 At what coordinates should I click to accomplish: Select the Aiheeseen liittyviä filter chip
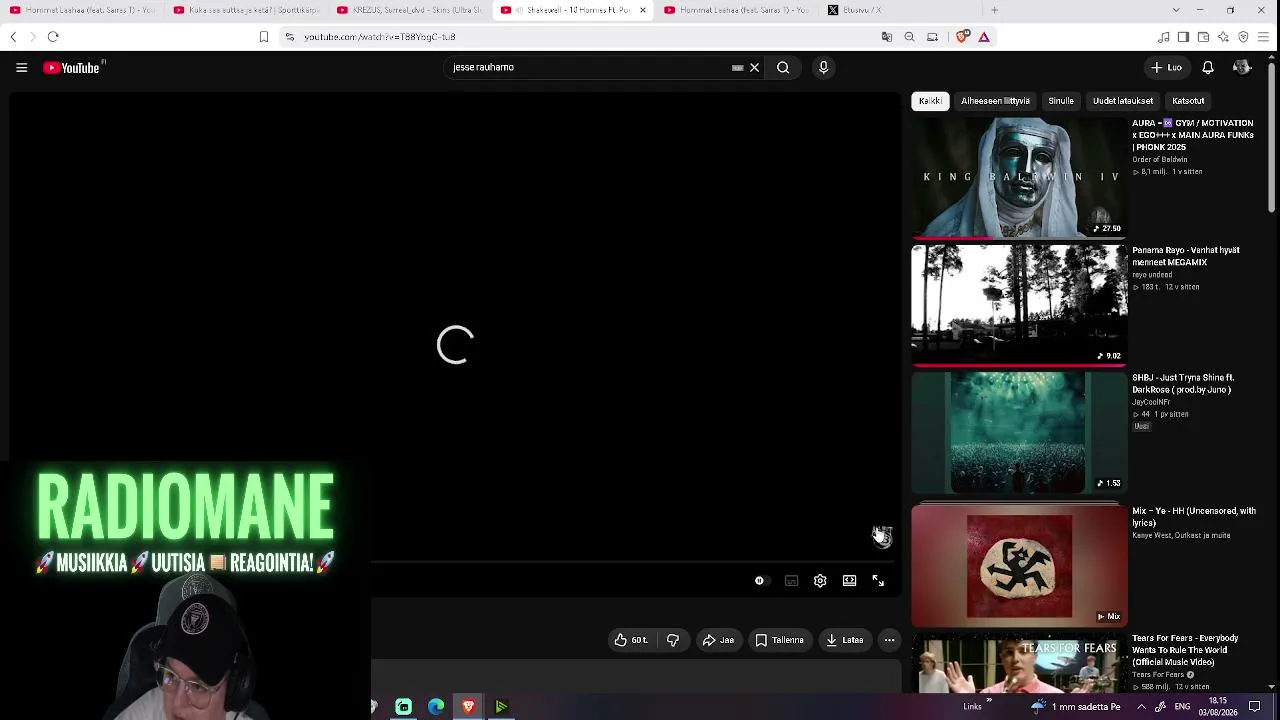pos(995,101)
